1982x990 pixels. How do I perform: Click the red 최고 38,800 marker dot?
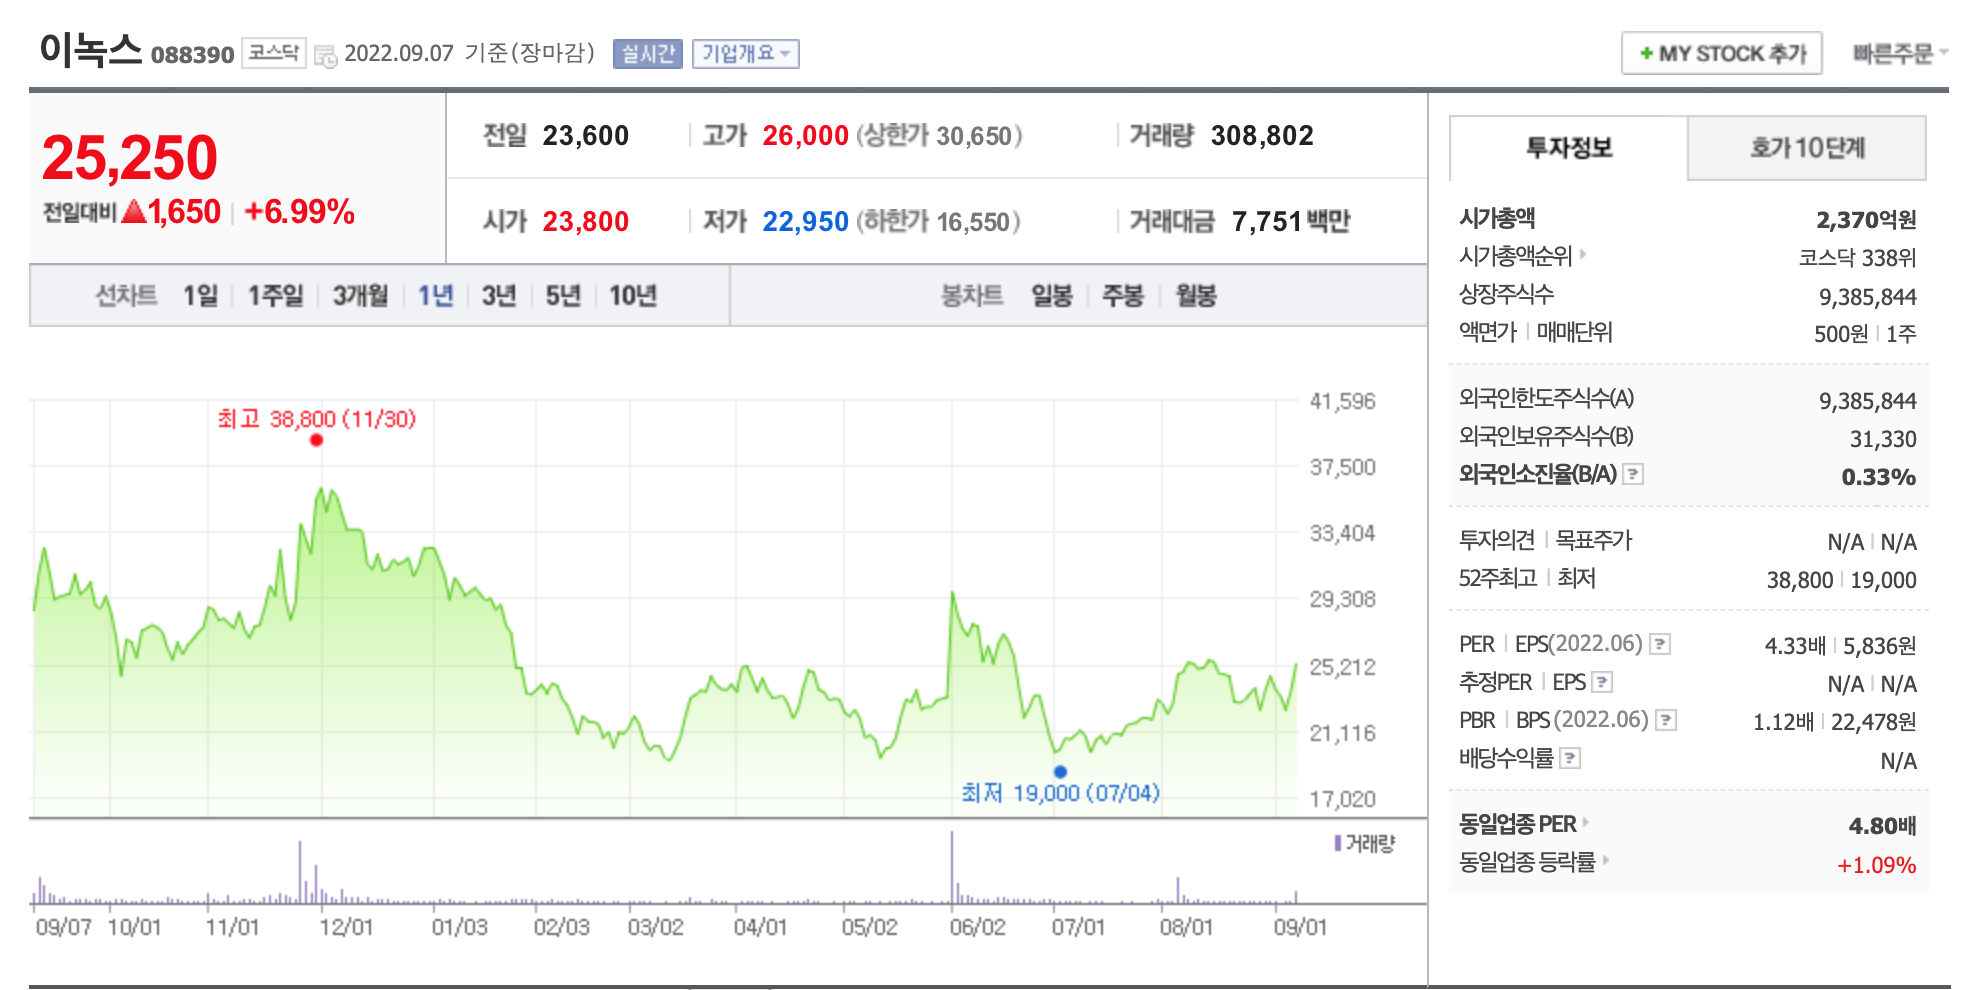pyautogui.click(x=316, y=440)
